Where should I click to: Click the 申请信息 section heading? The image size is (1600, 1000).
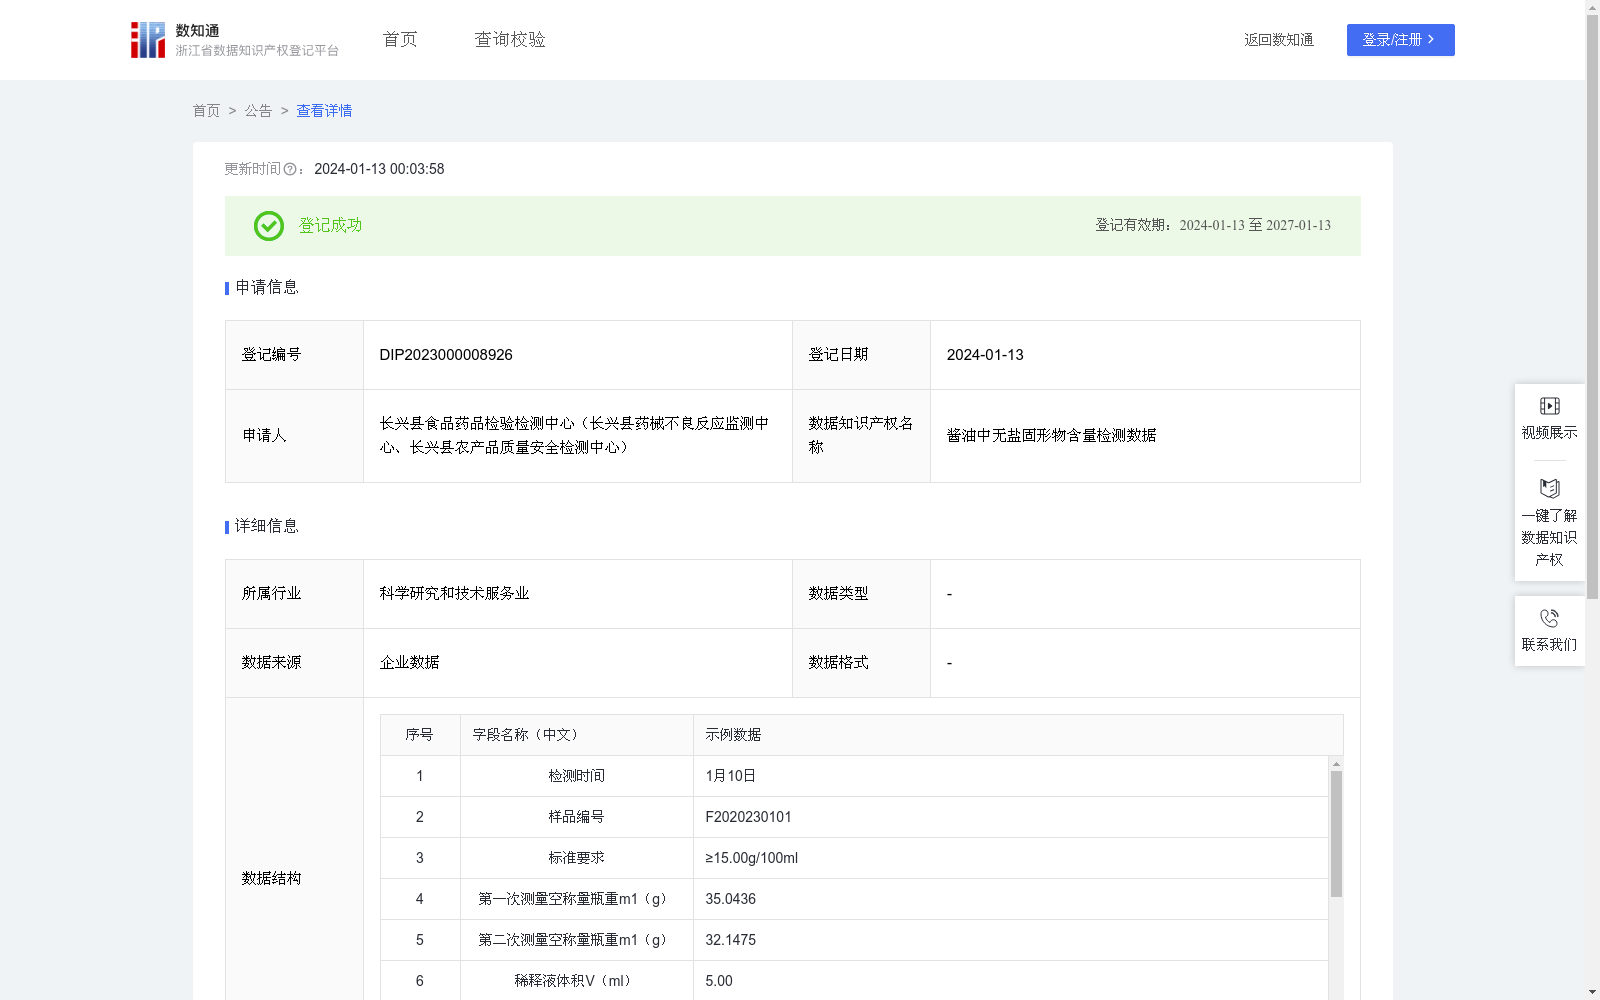click(x=266, y=287)
